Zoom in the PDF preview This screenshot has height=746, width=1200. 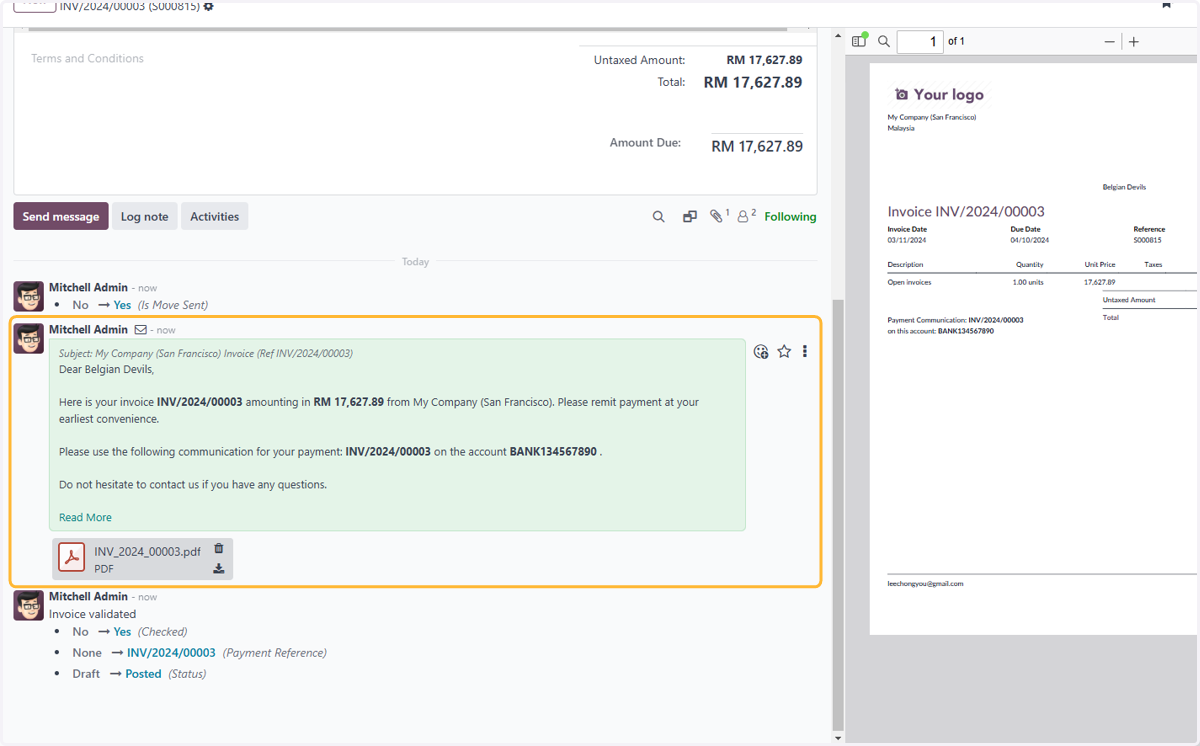point(1134,41)
